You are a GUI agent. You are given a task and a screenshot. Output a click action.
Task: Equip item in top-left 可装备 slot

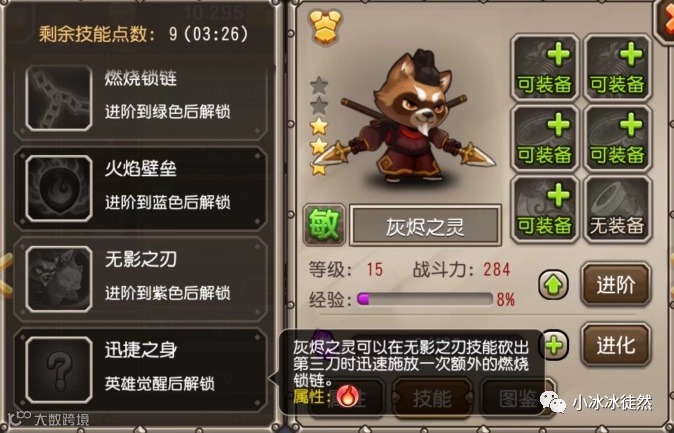click(545, 68)
